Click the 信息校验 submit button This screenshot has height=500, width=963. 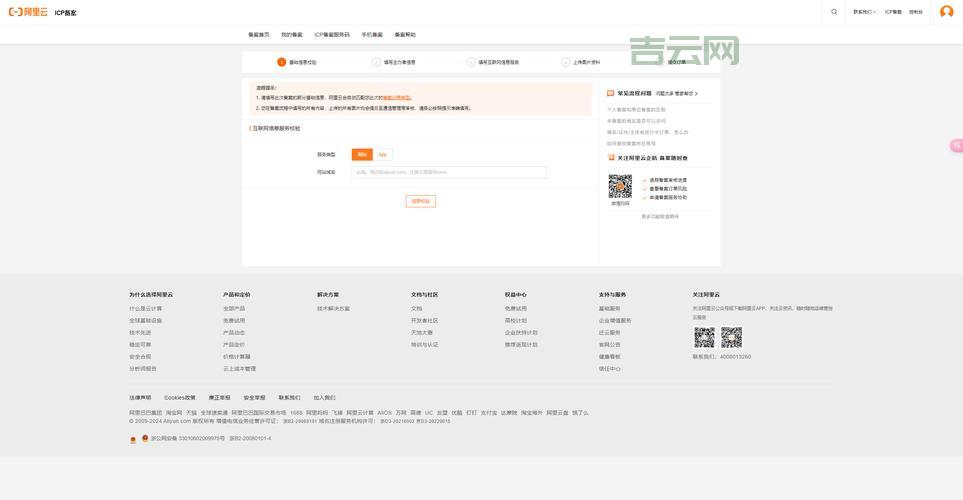421,201
